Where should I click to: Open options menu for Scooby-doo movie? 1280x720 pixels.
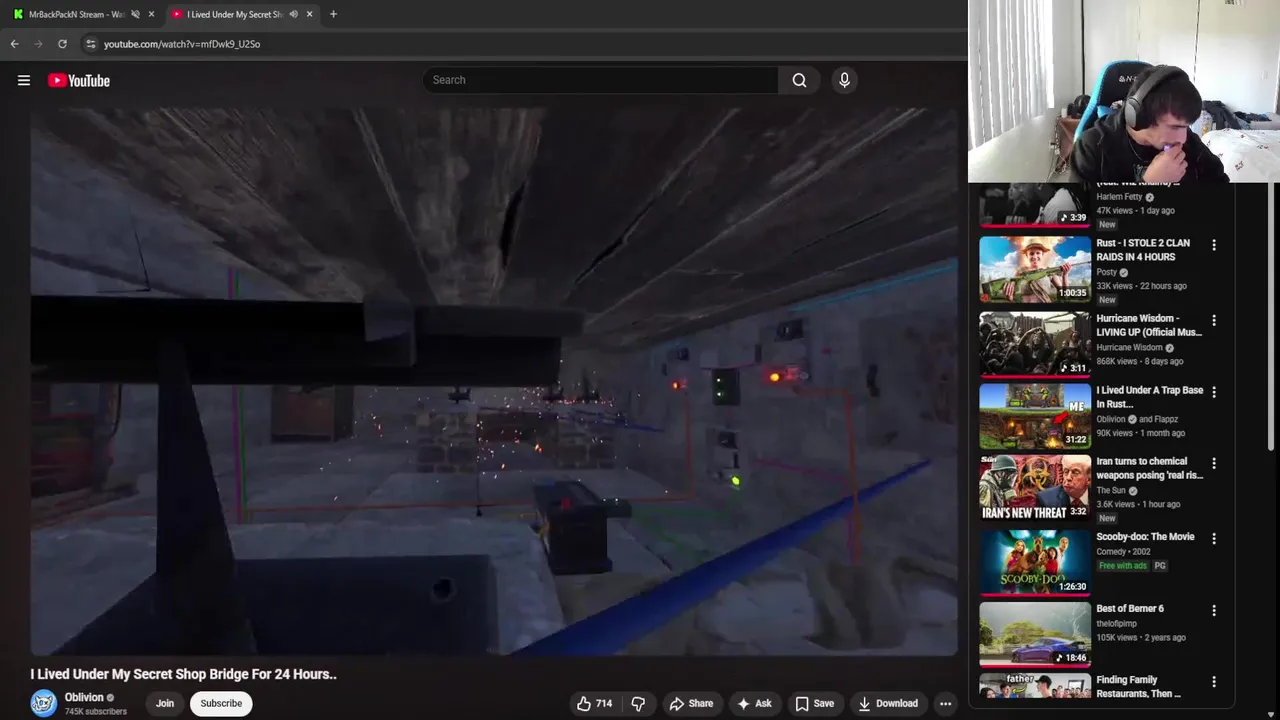(x=1214, y=538)
